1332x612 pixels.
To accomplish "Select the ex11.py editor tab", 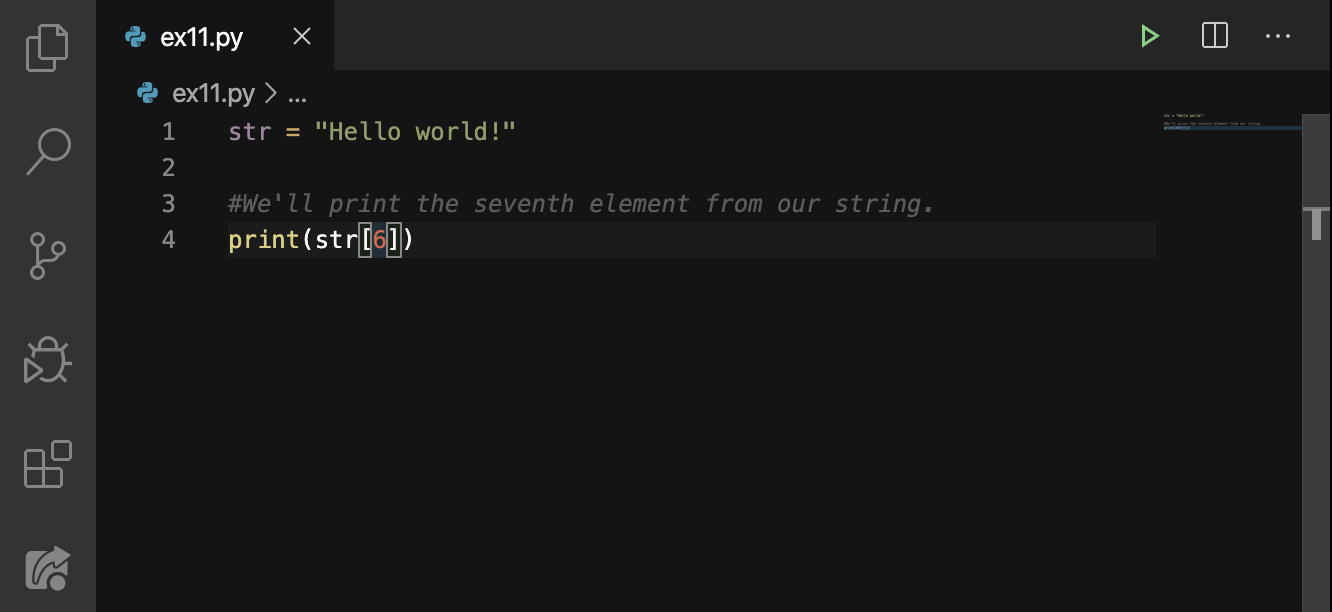I will pyautogui.click(x=200, y=36).
